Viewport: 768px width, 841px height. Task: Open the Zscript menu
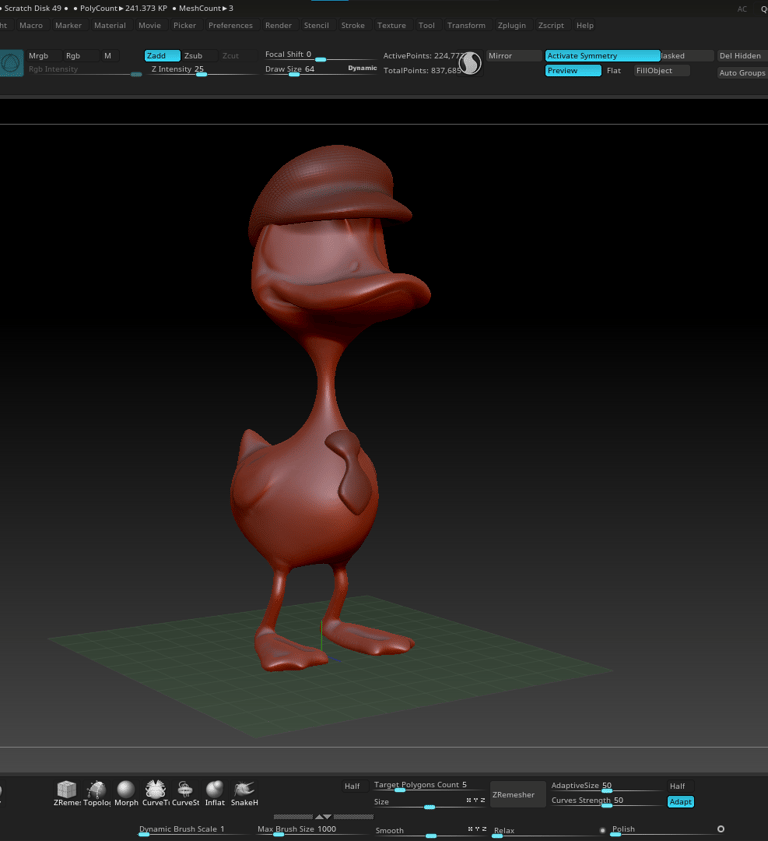(x=551, y=25)
